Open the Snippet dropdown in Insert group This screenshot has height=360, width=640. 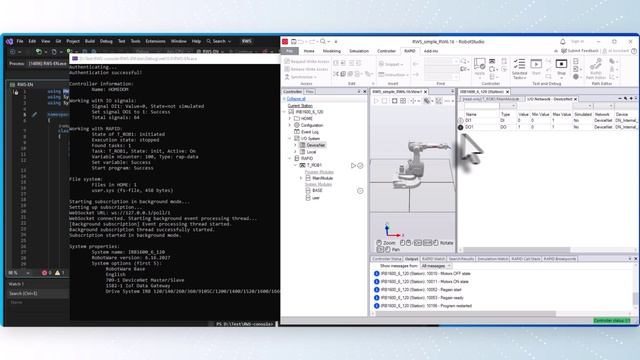click(391, 64)
